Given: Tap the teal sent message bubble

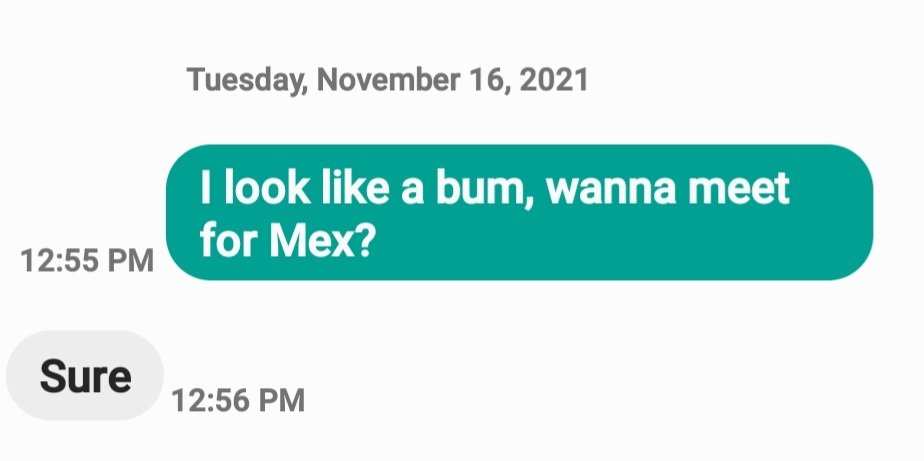Looking at the screenshot, I should pyautogui.click(x=519, y=212).
